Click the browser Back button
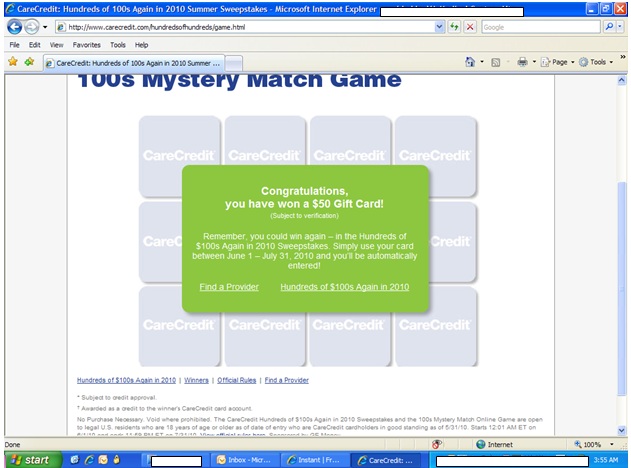This screenshot has width=631, height=468. 14,27
